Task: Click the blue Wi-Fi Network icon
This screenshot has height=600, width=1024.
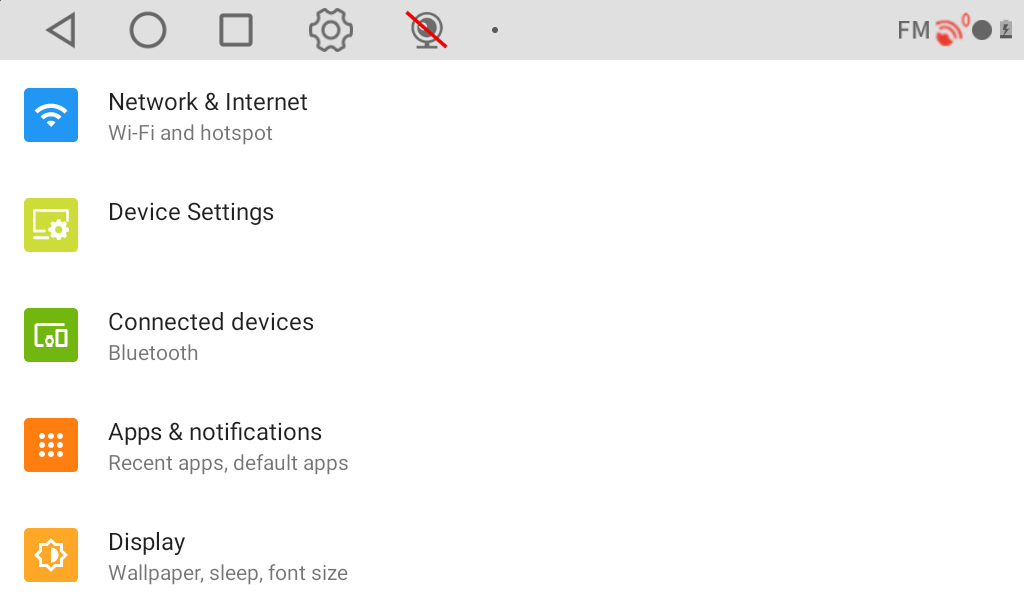Action: [51, 115]
